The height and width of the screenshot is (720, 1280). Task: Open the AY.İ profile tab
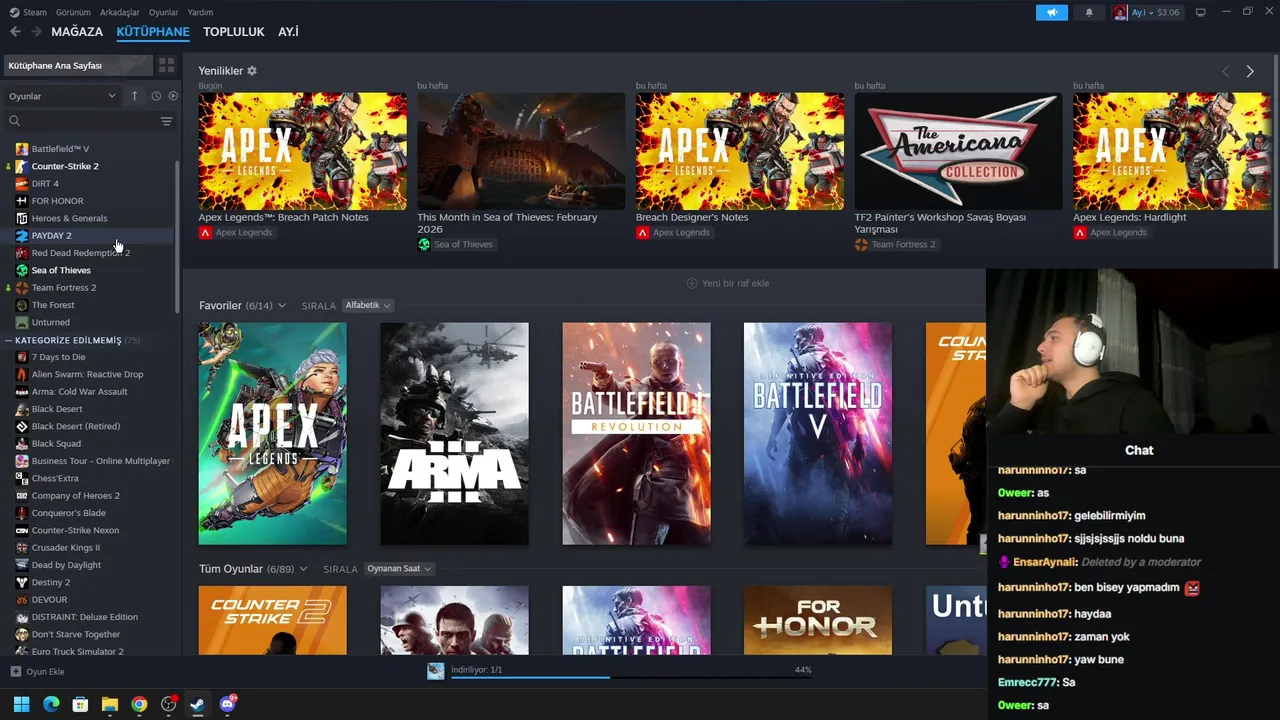coord(288,32)
